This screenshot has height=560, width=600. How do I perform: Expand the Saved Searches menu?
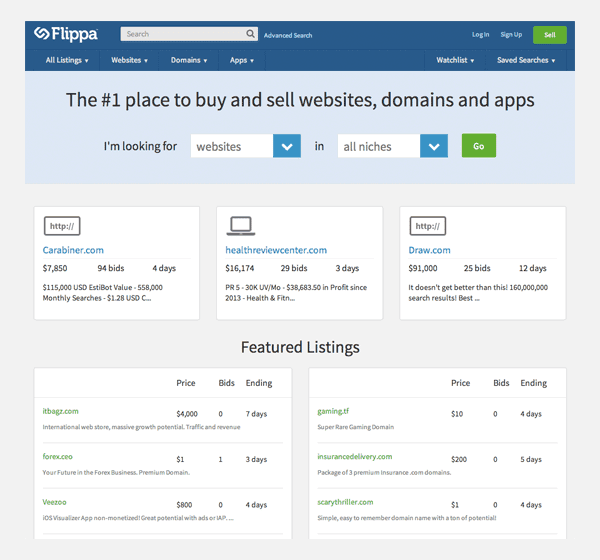pos(526,60)
